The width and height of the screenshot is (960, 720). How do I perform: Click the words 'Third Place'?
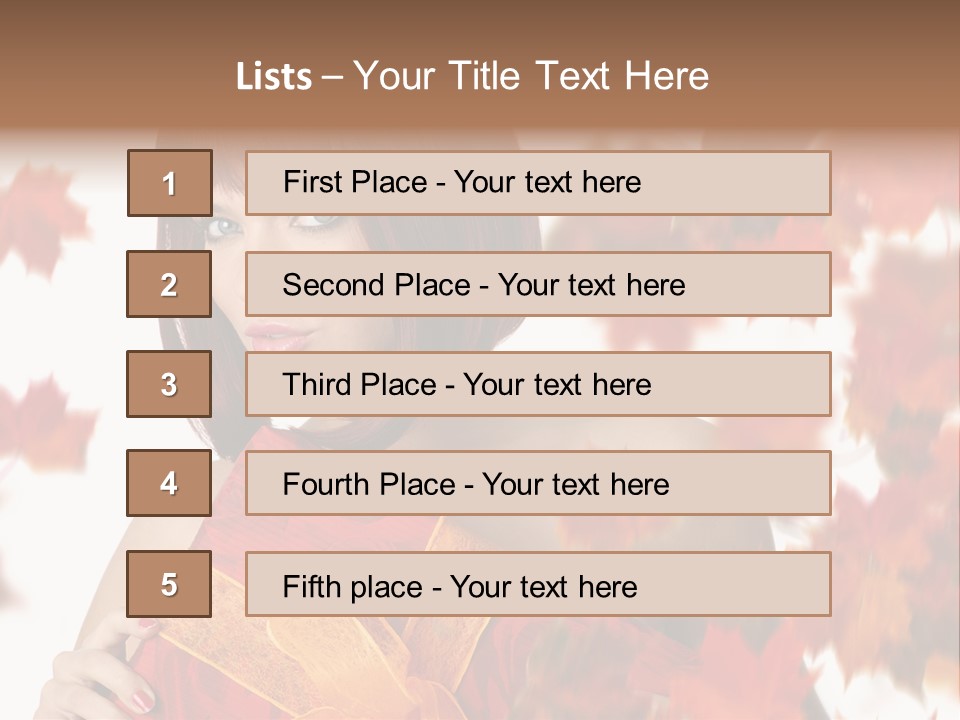360,384
